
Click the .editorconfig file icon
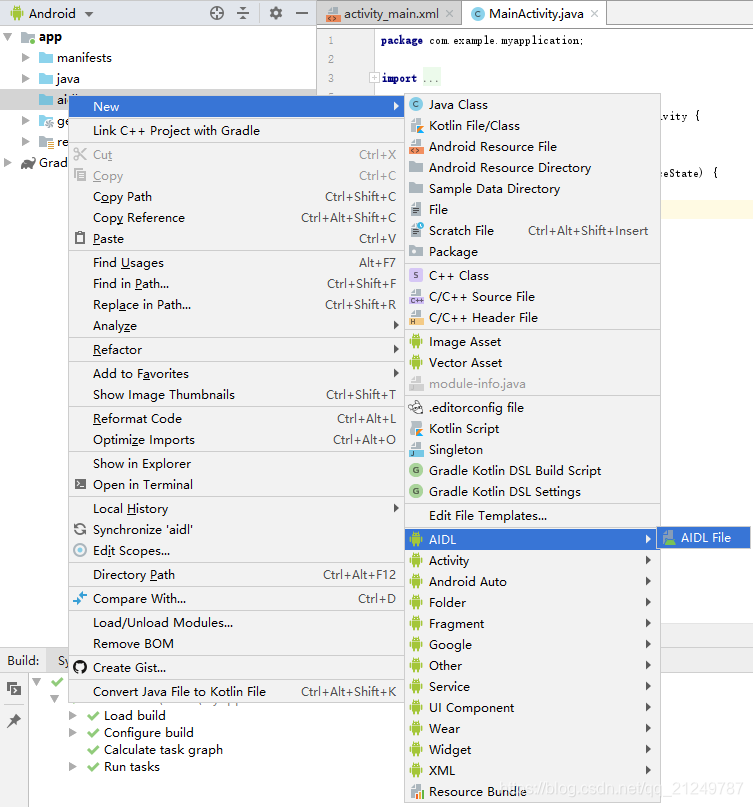tap(416, 408)
